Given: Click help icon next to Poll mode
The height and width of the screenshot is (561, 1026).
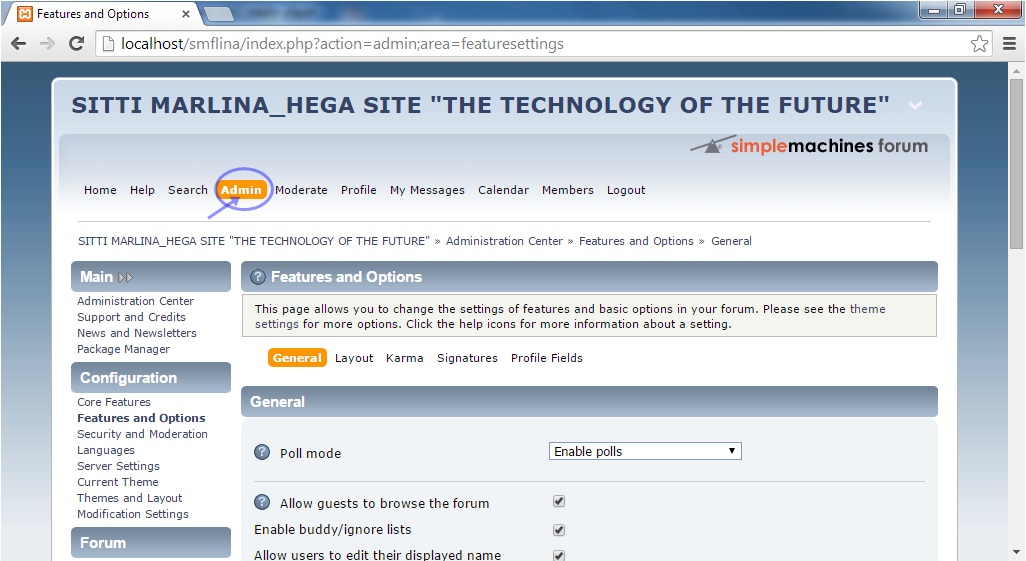Looking at the screenshot, I should [262, 452].
